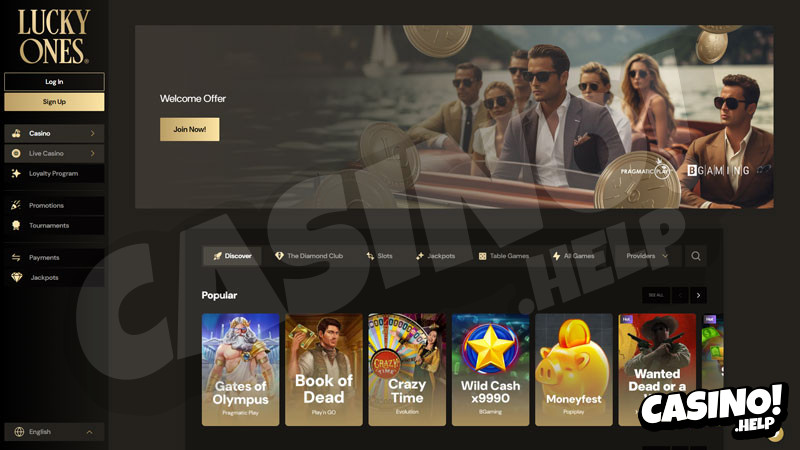800x450 pixels.
Task: Open Book of Dead game thumbnail
Action: point(324,369)
